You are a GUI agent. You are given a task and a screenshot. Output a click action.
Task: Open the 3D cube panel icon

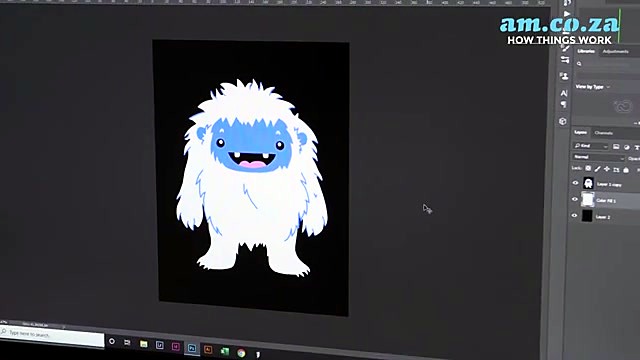click(563, 121)
